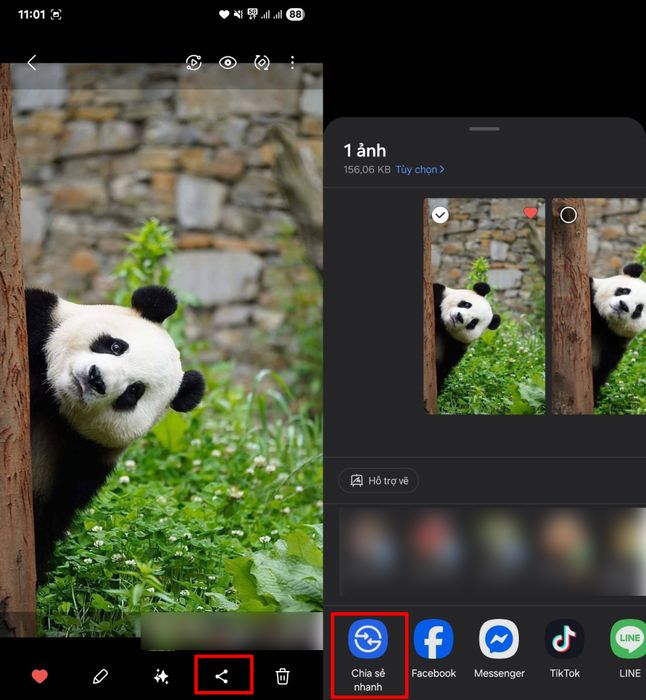Viewport: 646px width, 700px height.
Task: Tap the Hỗ trợ vẽ button
Action: (x=379, y=481)
